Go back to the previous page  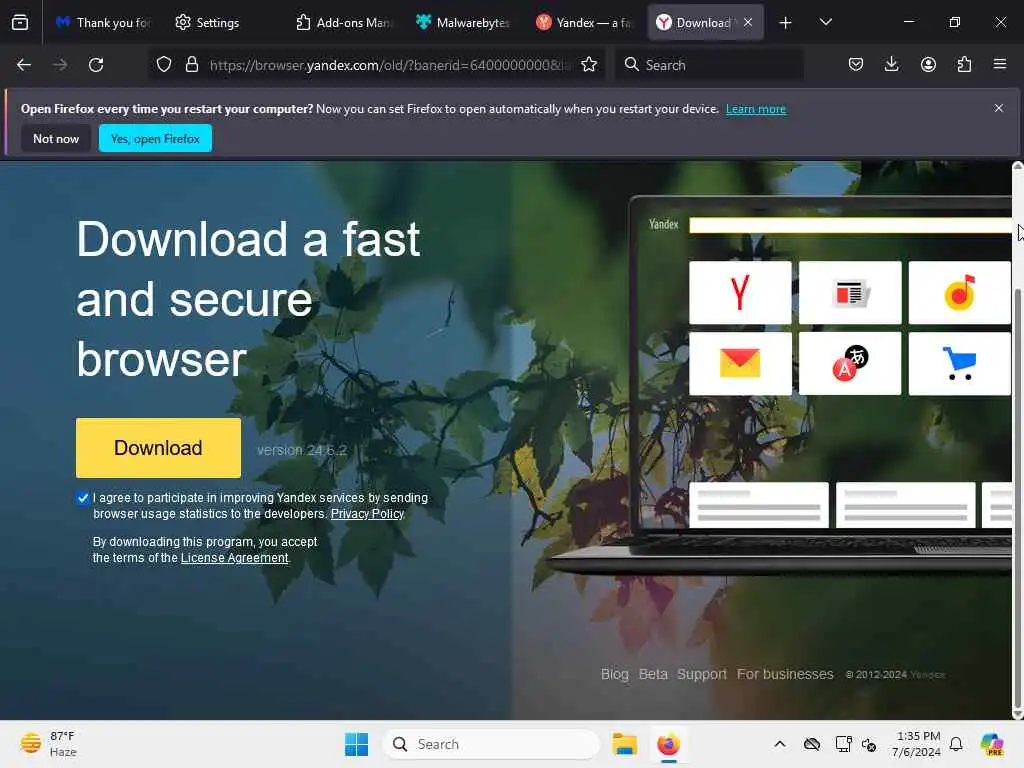[x=24, y=65]
